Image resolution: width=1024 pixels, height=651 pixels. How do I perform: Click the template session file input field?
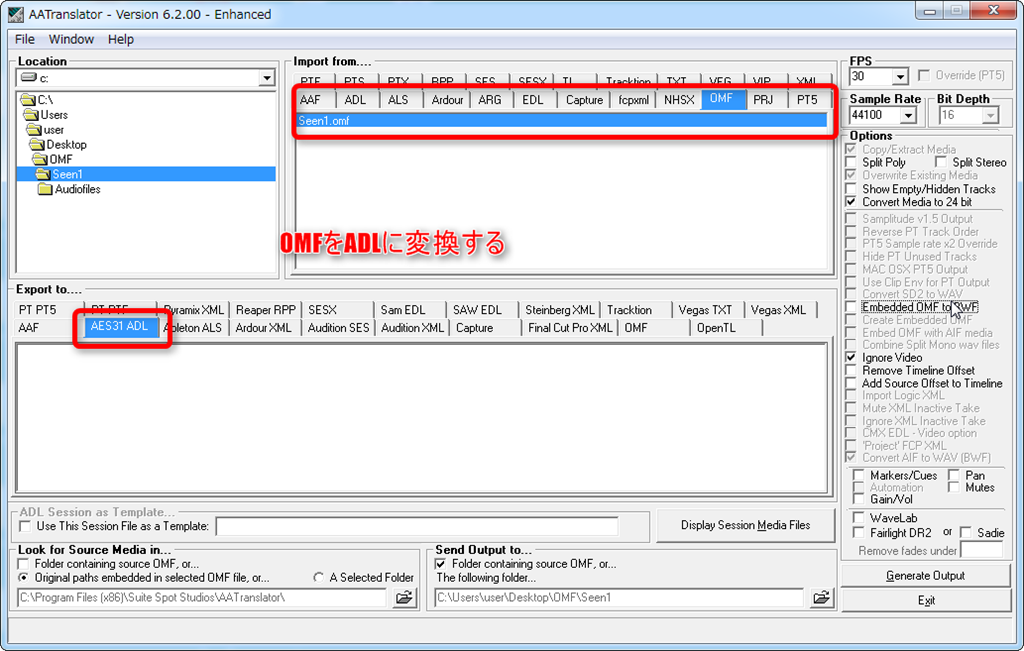(417, 526)
